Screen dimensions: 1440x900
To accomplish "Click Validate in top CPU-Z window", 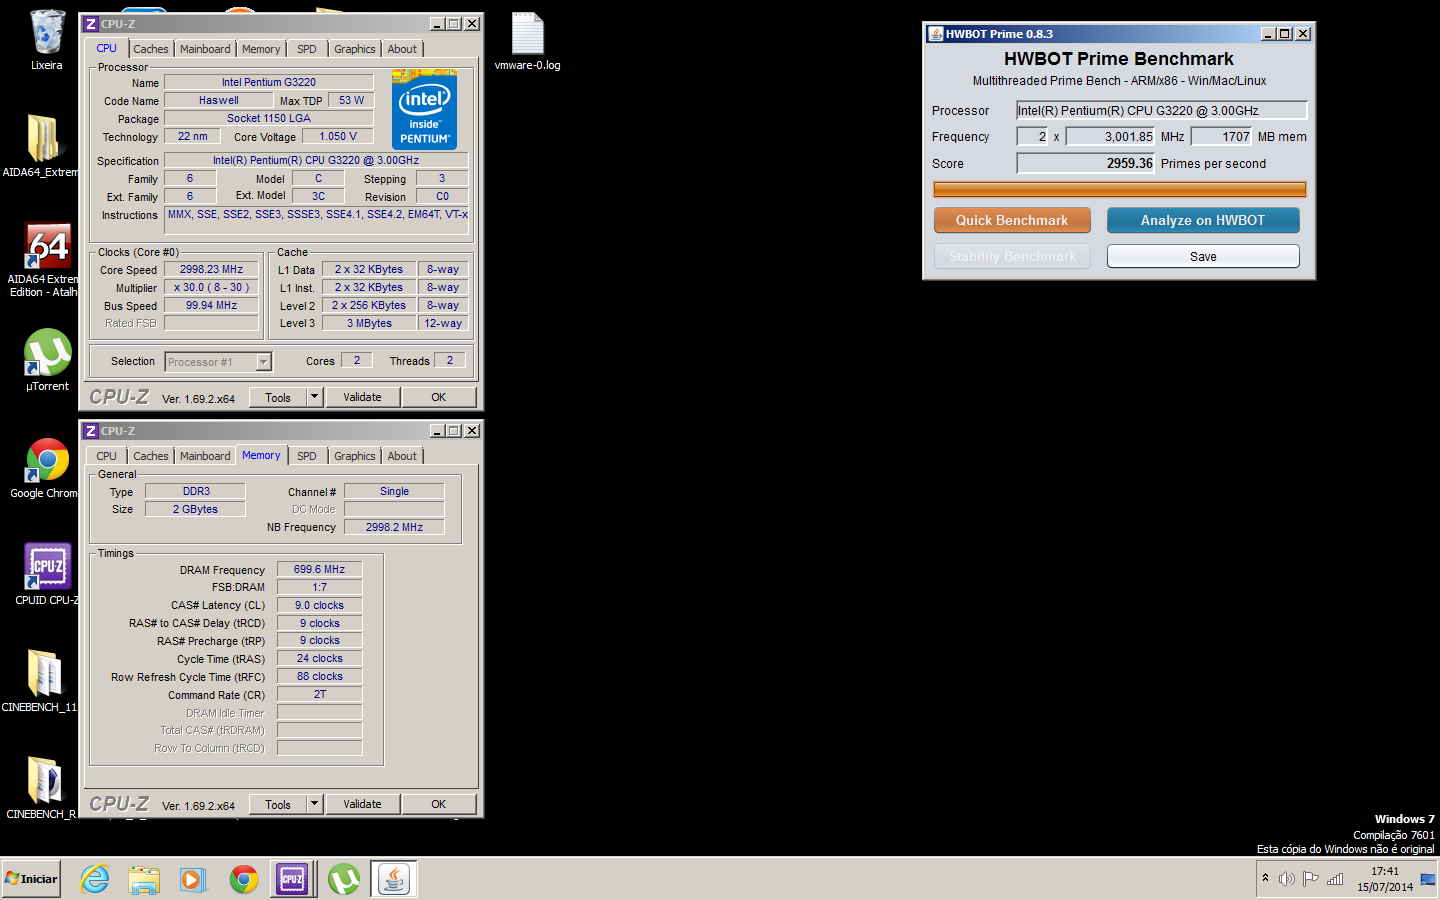I will 362,397.
